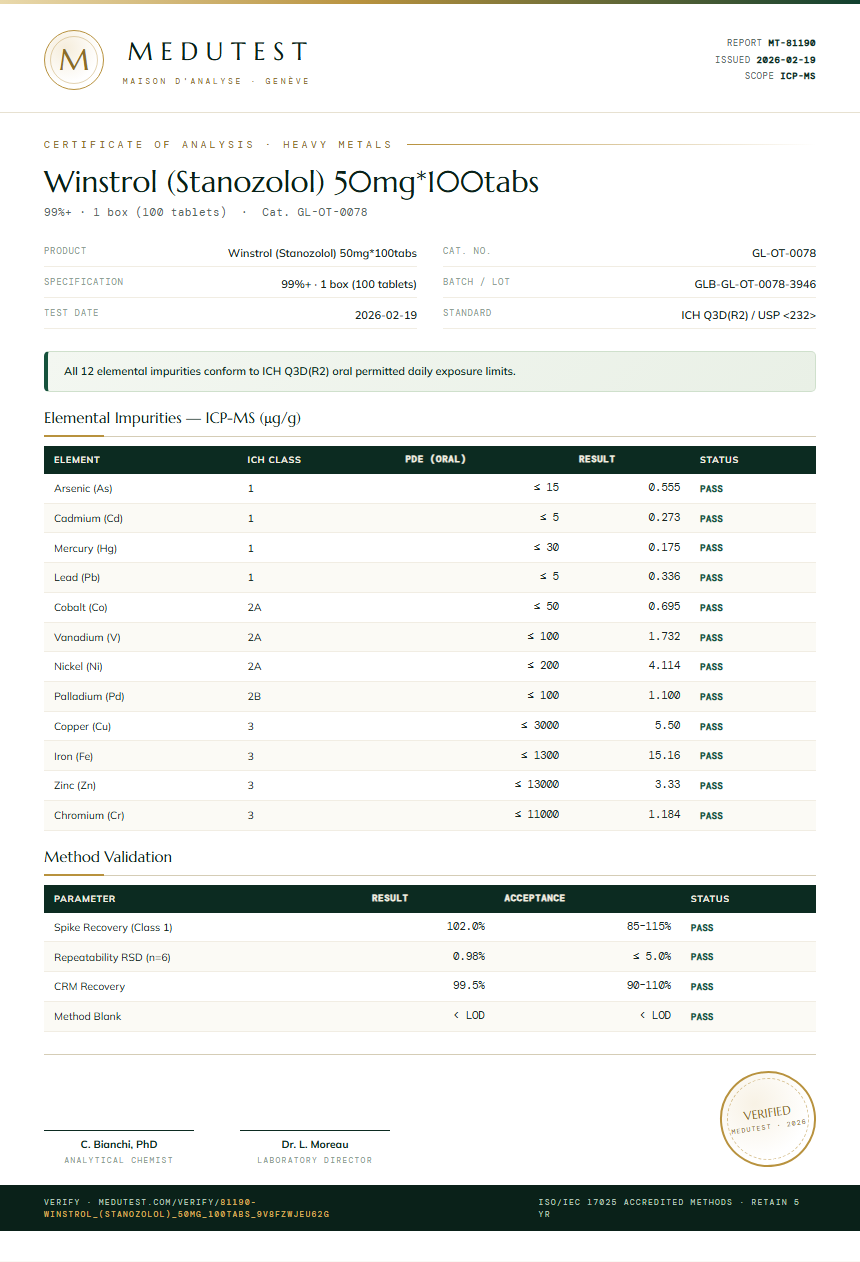Open the medutest.com verify link in the footer
This screenshot has width=860, height=1262.
point(187,1208)
